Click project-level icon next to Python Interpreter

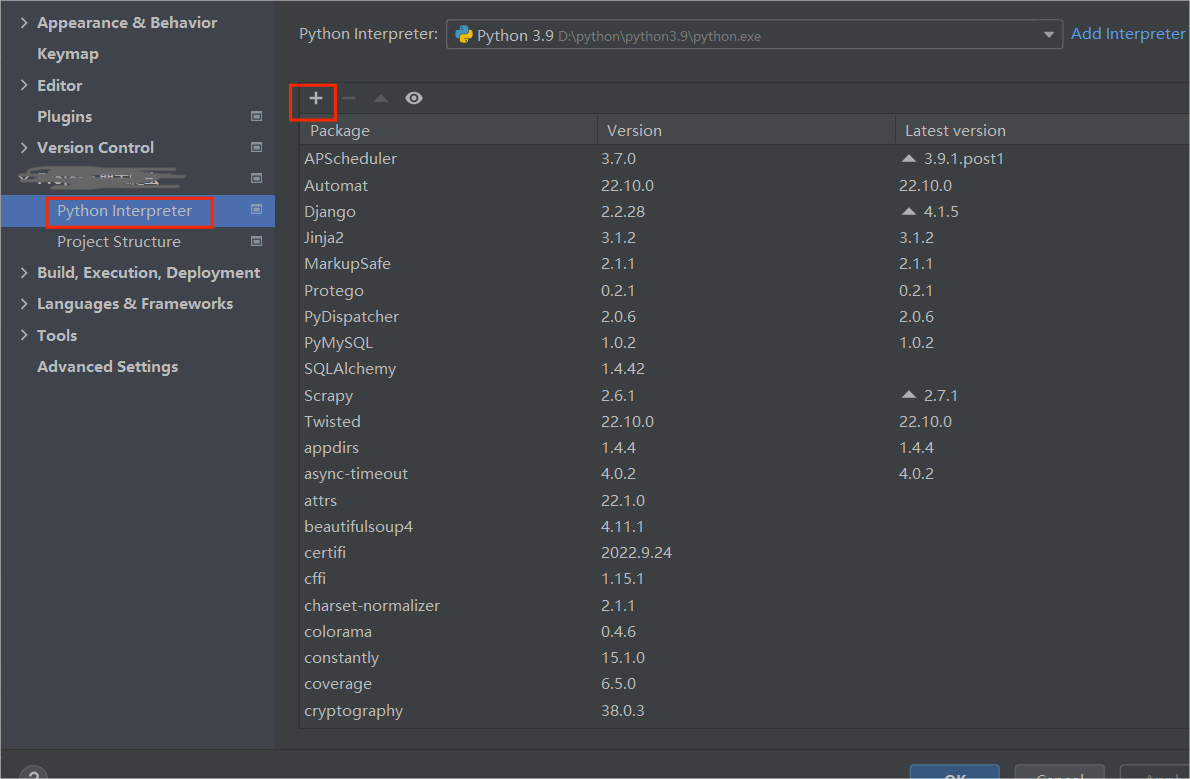[x=257, y=209]
